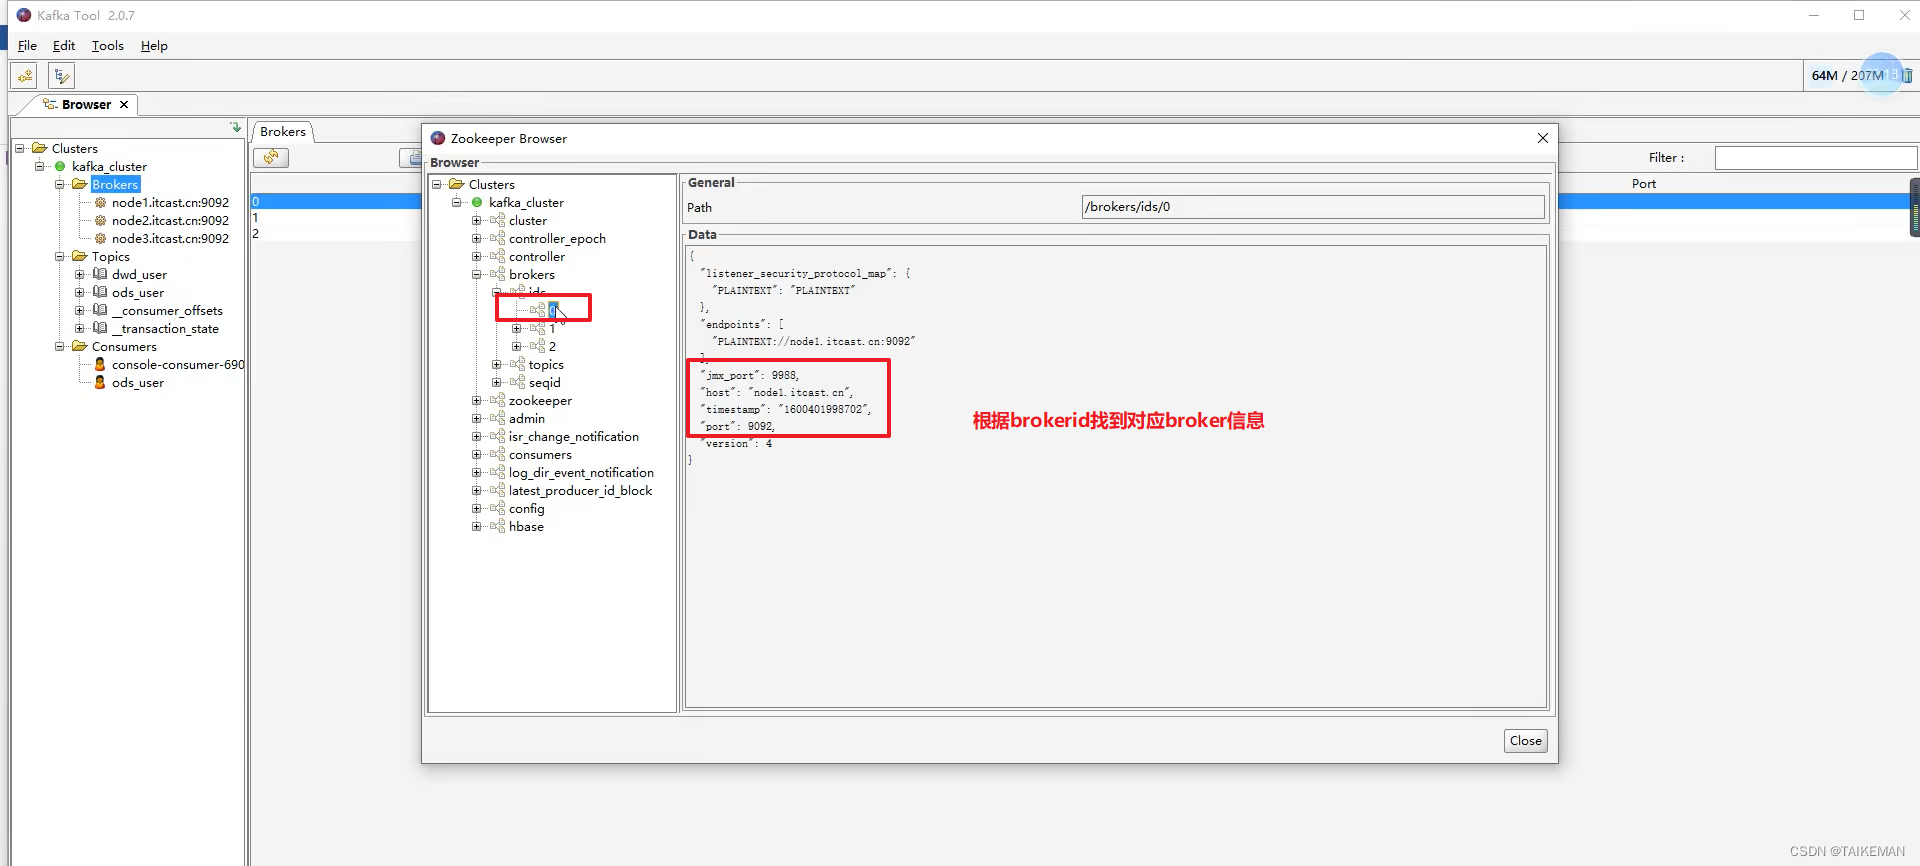Click node3.itcast.cn:9092 broker gear icon
This screenshot has width=1920, height=866.
[100, 239]
